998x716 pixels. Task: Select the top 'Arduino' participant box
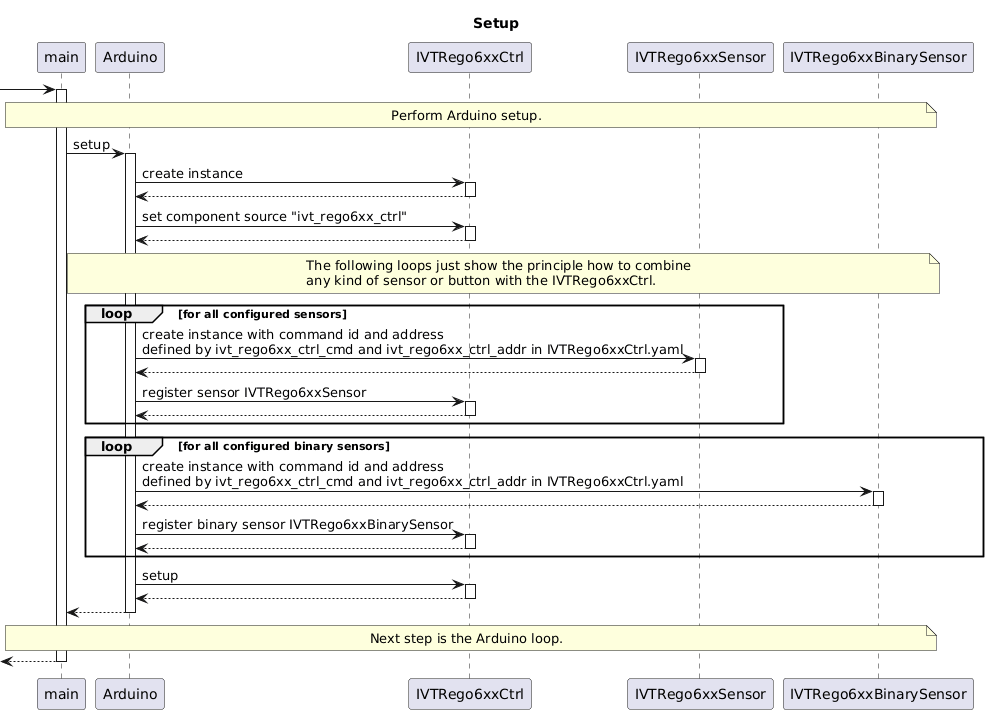(130, 57)
